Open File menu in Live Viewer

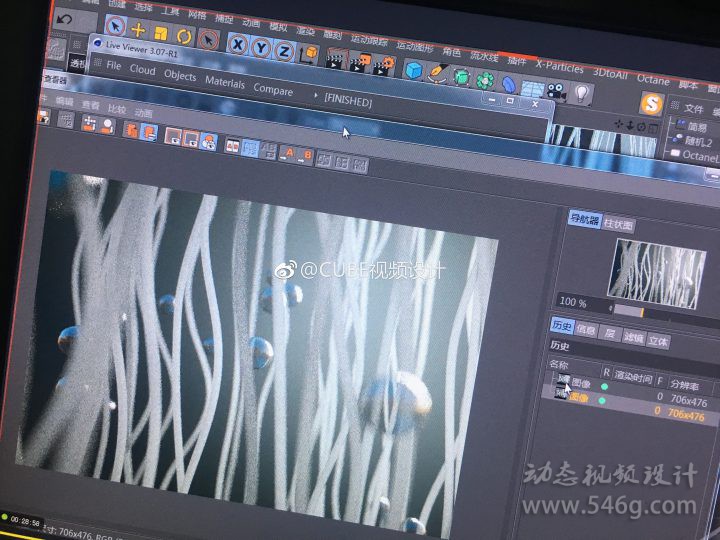point(113,65)
